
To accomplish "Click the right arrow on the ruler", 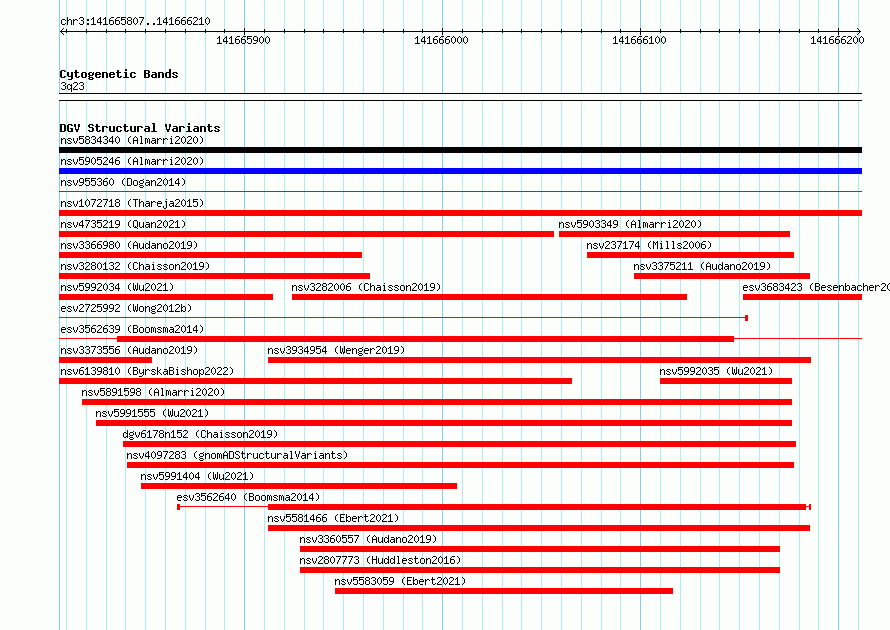I will [858, 31].
